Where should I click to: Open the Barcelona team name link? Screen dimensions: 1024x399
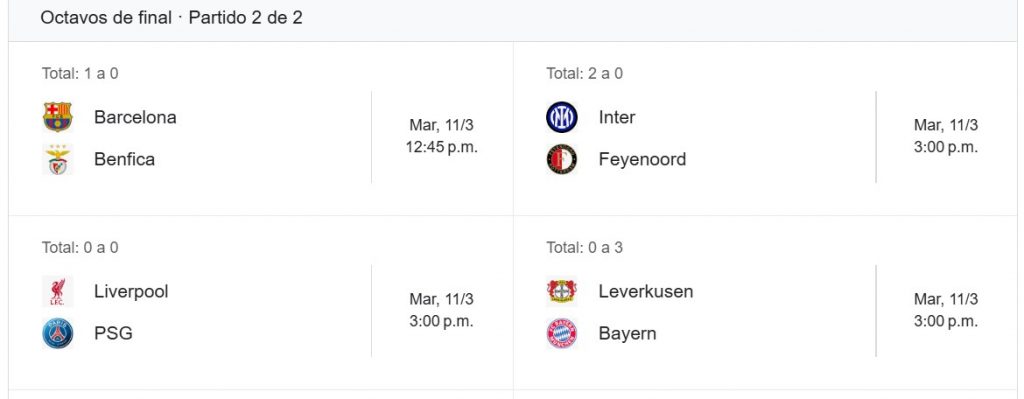135,117
